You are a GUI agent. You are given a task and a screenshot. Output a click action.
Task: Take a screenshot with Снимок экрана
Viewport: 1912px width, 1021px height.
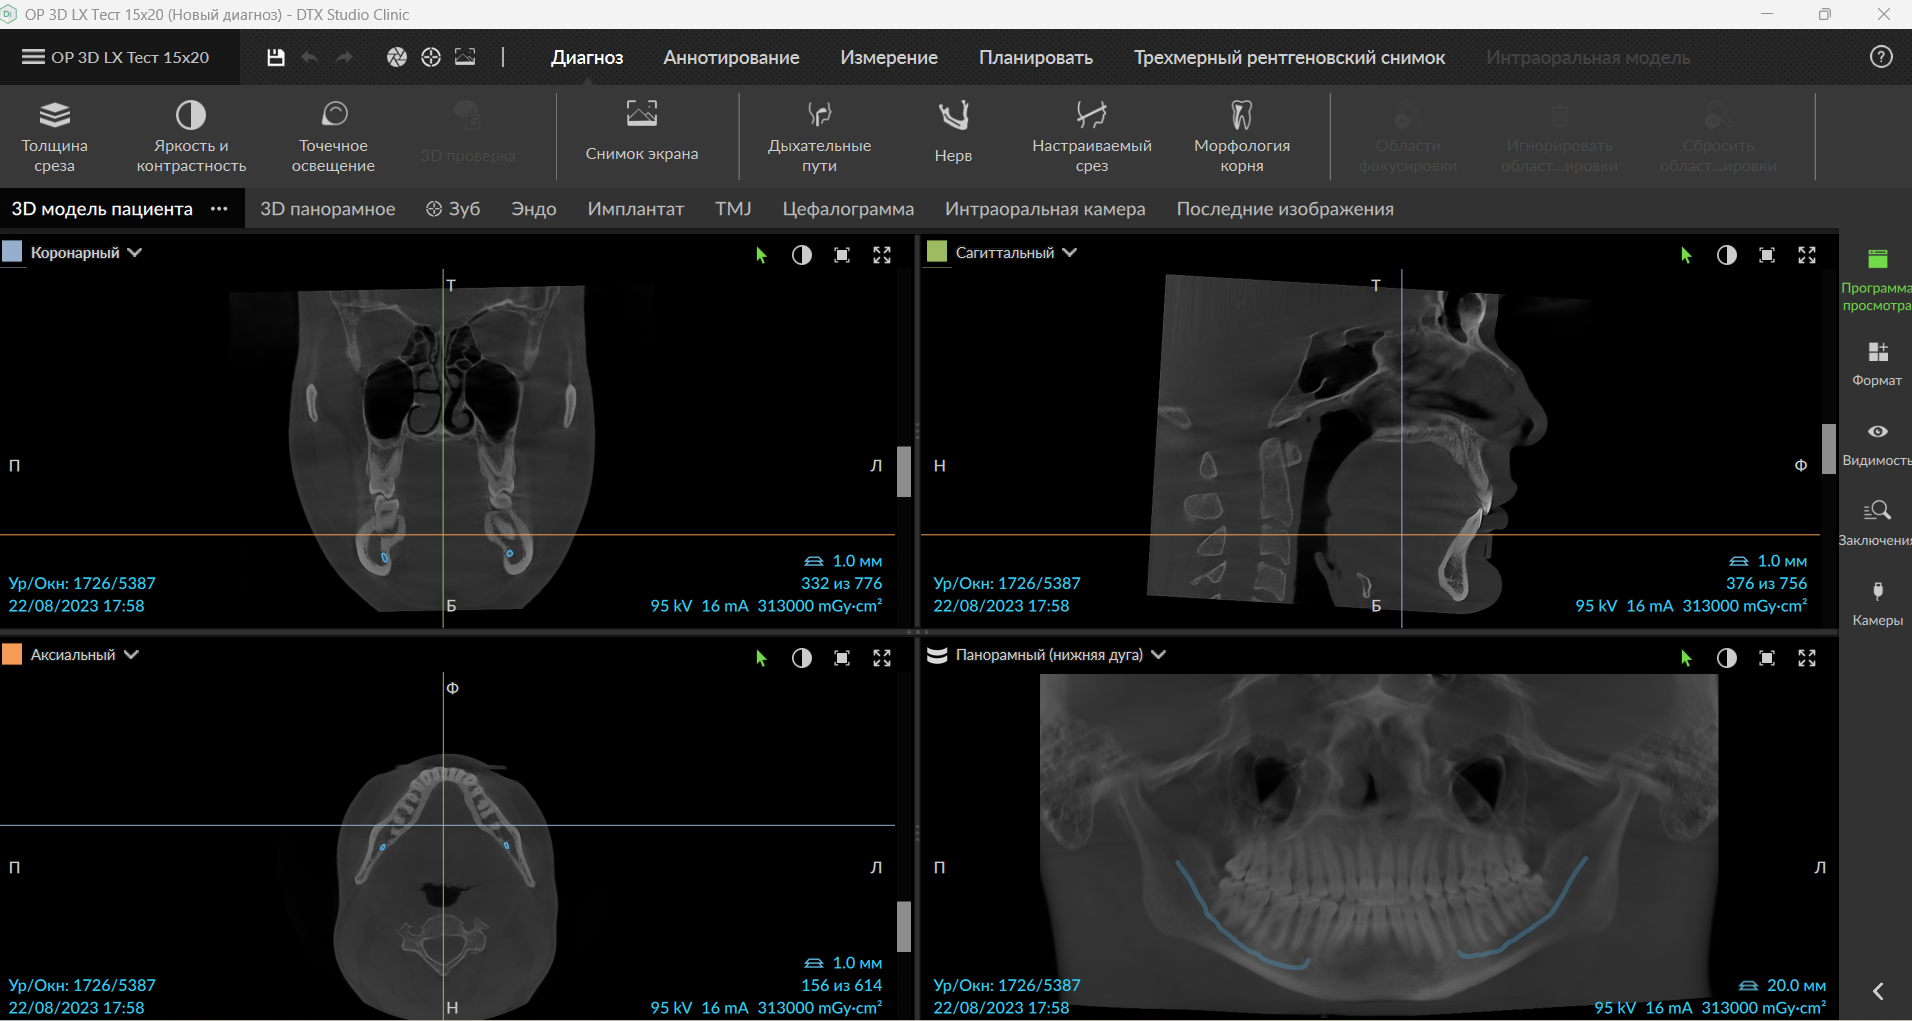641,132
